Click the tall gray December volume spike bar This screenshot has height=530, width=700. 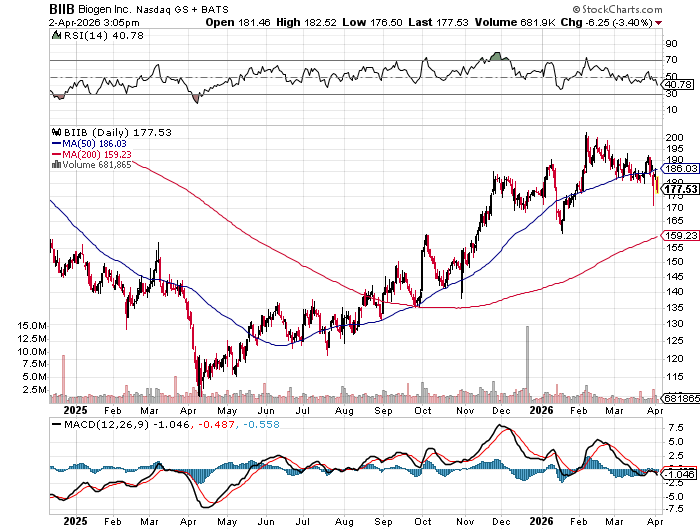(x=528, y=364)
